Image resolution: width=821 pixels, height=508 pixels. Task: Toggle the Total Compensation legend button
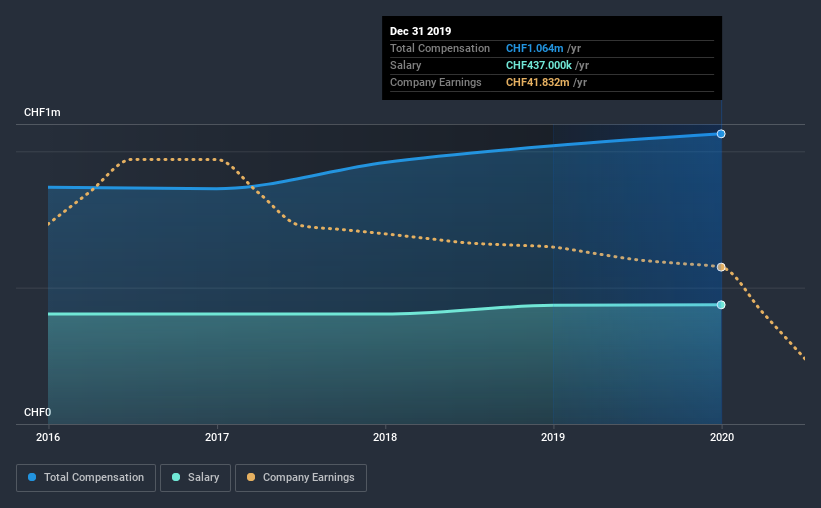tap(86, 478)
